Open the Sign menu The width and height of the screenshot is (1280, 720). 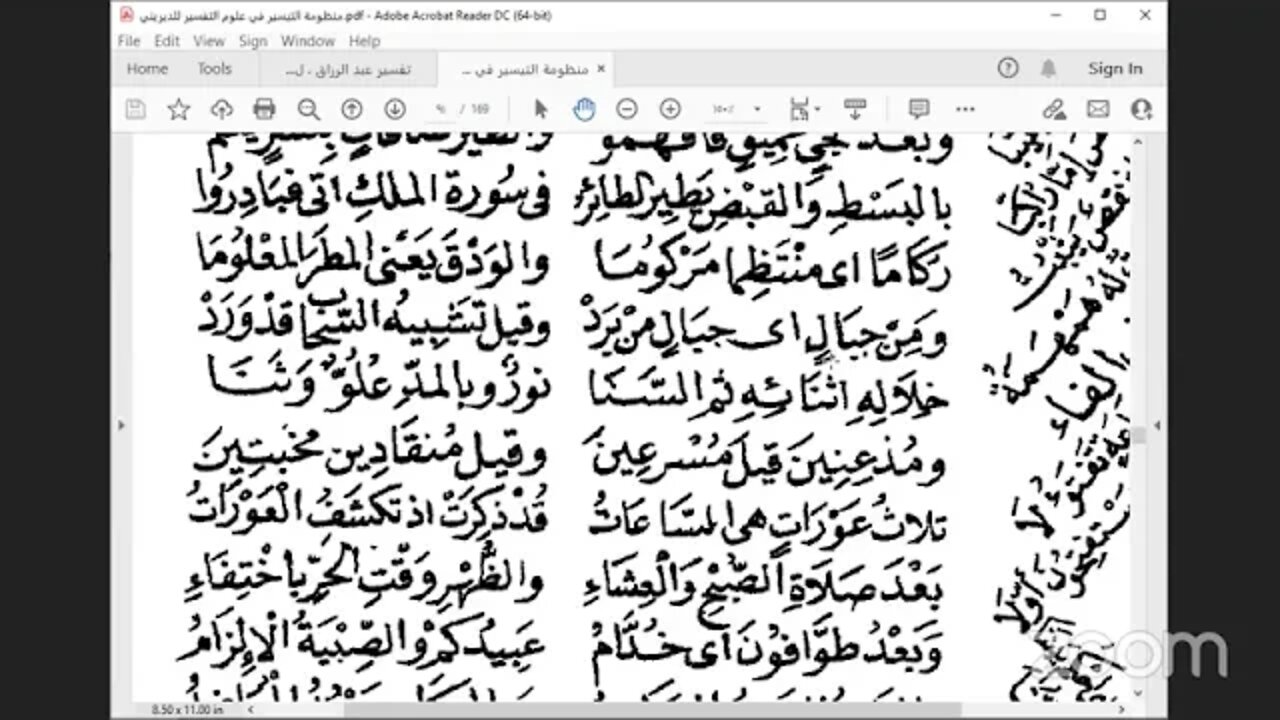tap(253, 41)
